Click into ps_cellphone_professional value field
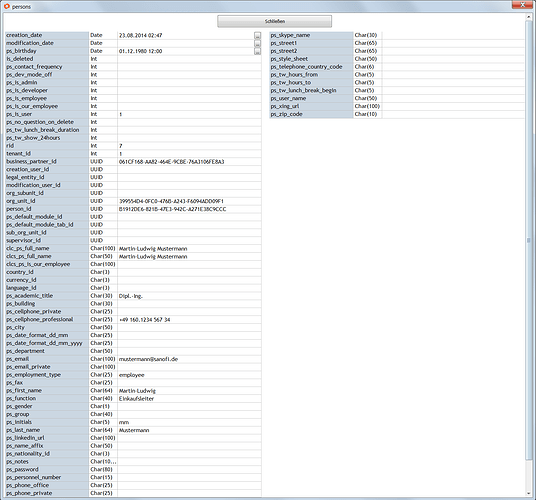This screenshot has height=500, width=536. [x=189, y=320]
